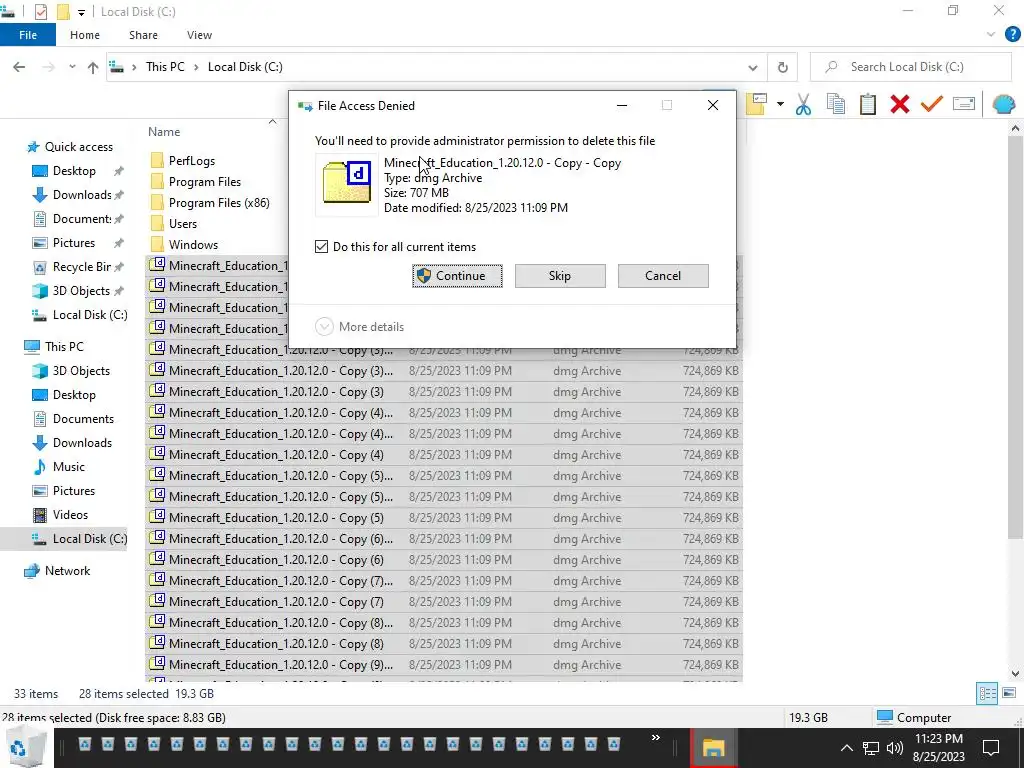Click the folder icon in title bar
Screen dimensions: 1024x768
pyautogui.click(x=63, y=12)
